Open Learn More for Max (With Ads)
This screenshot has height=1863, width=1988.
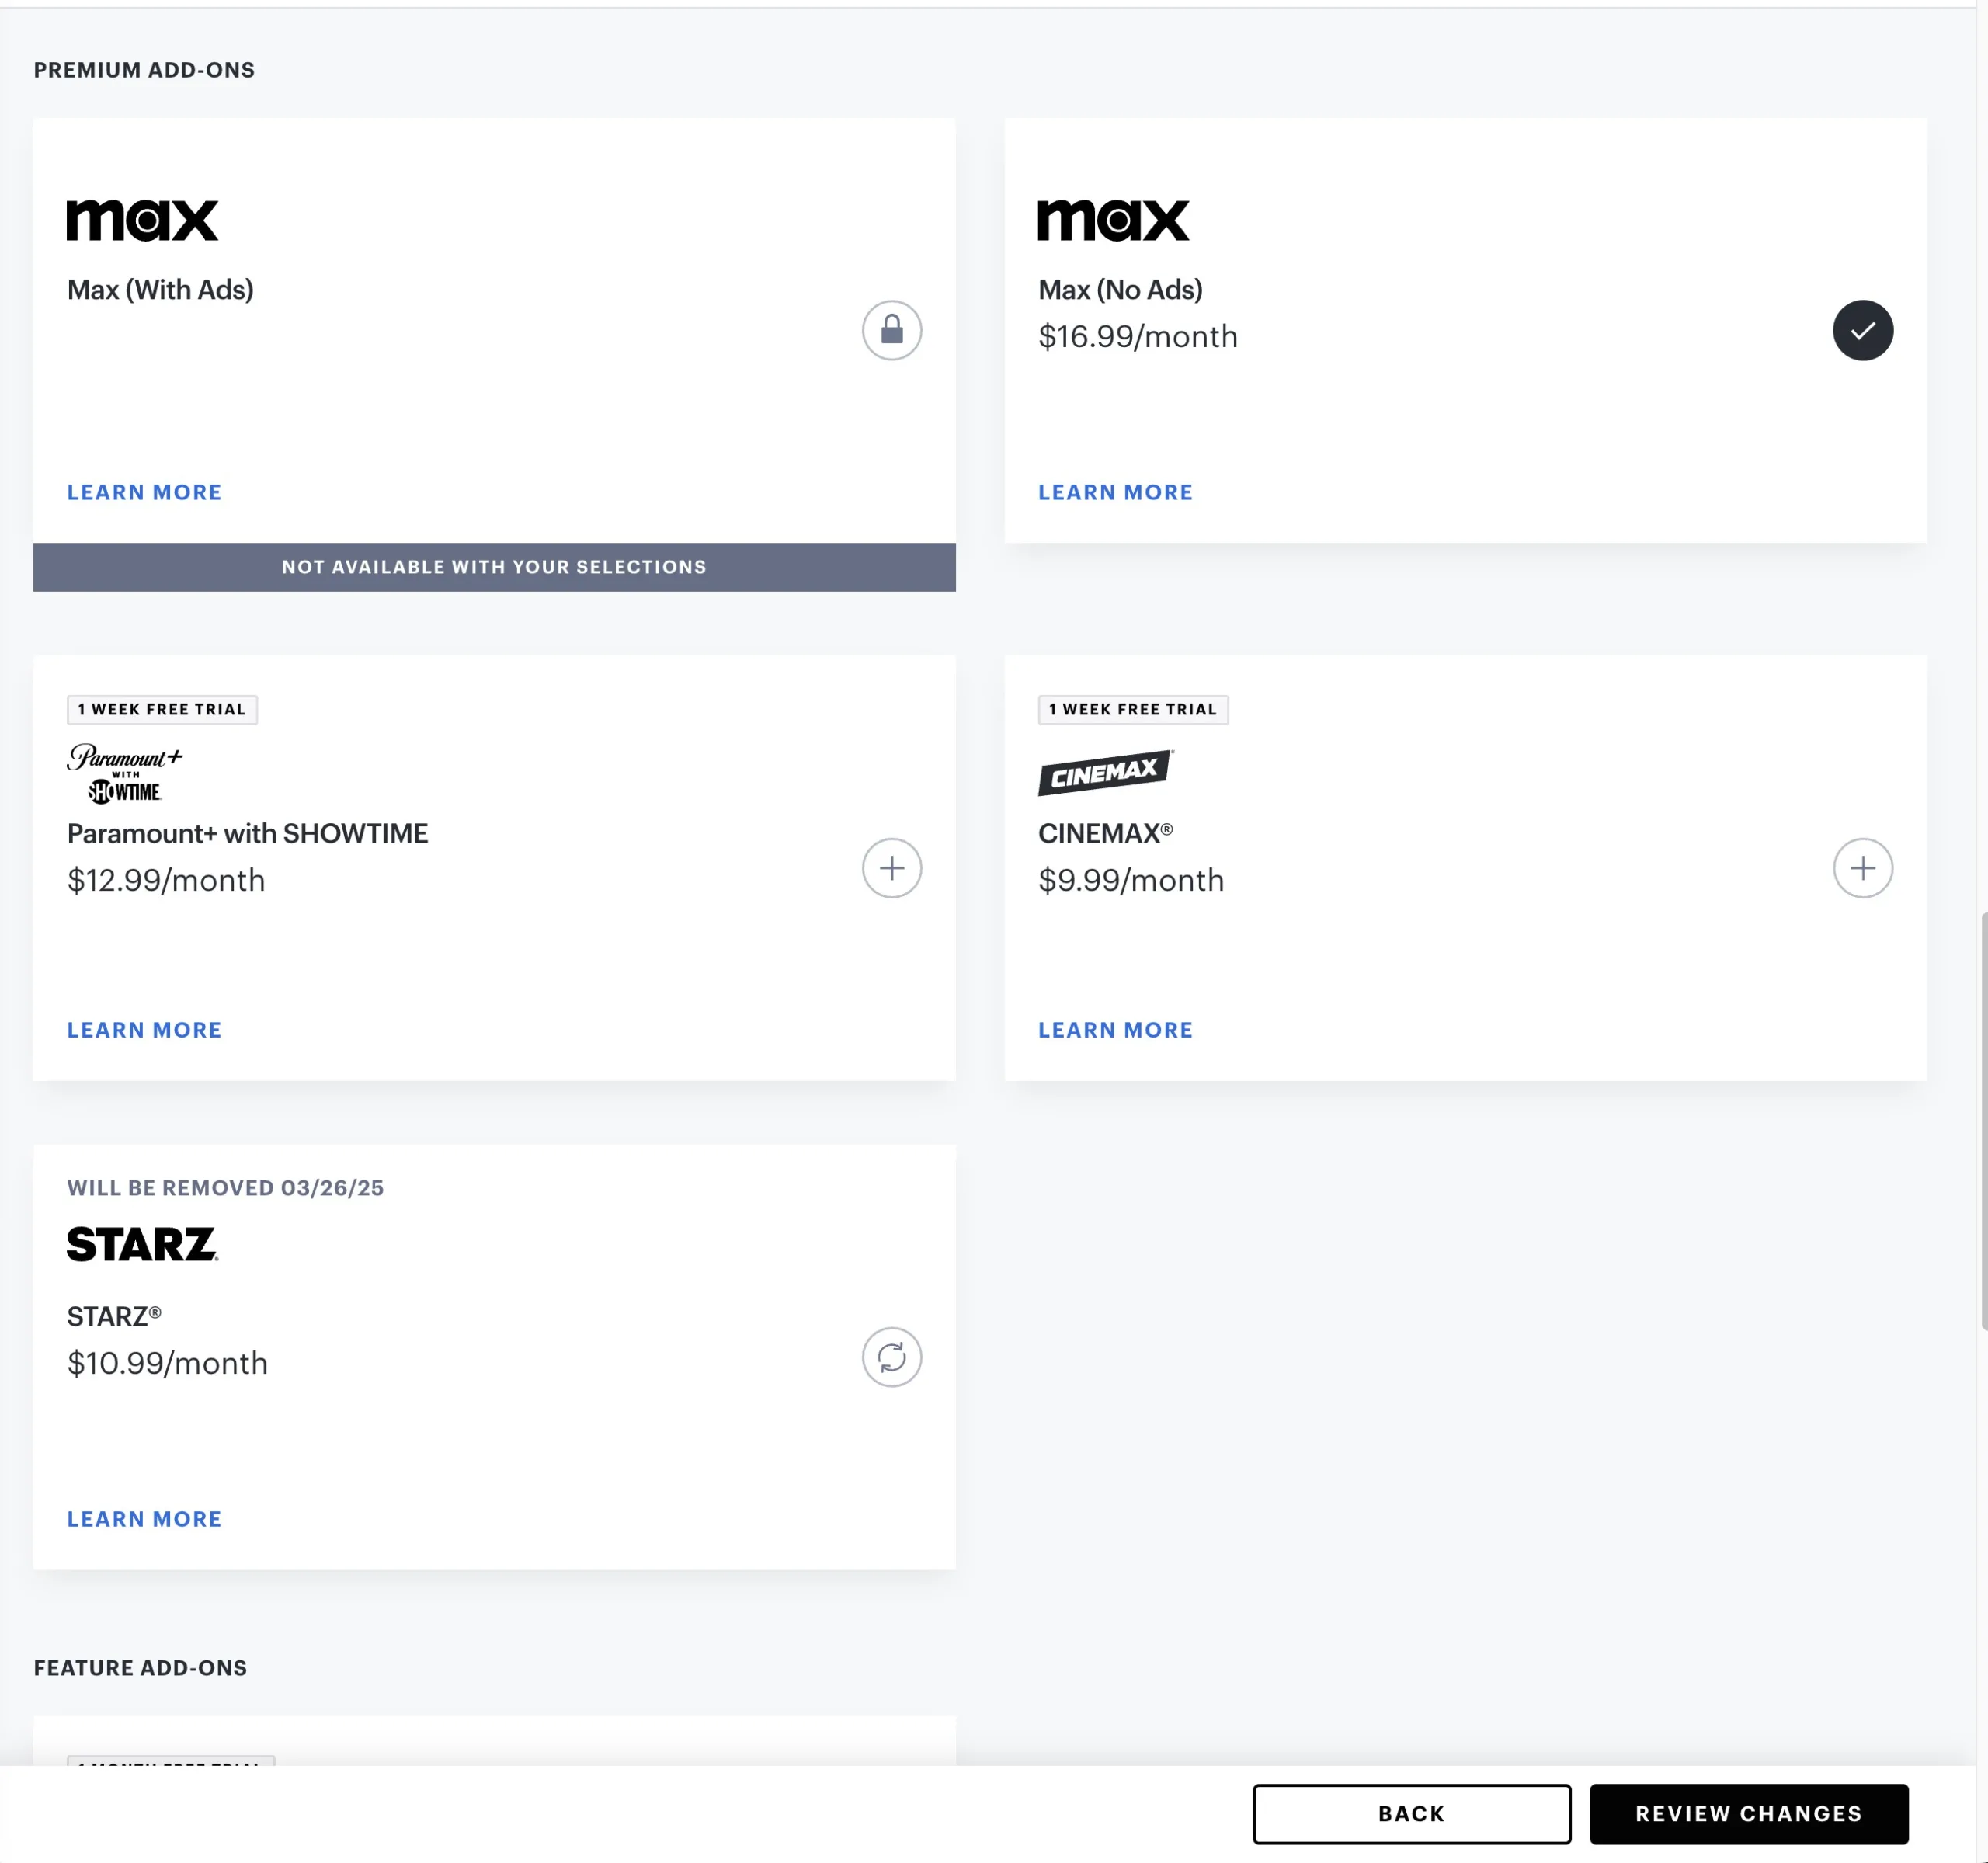pos(144,491)
